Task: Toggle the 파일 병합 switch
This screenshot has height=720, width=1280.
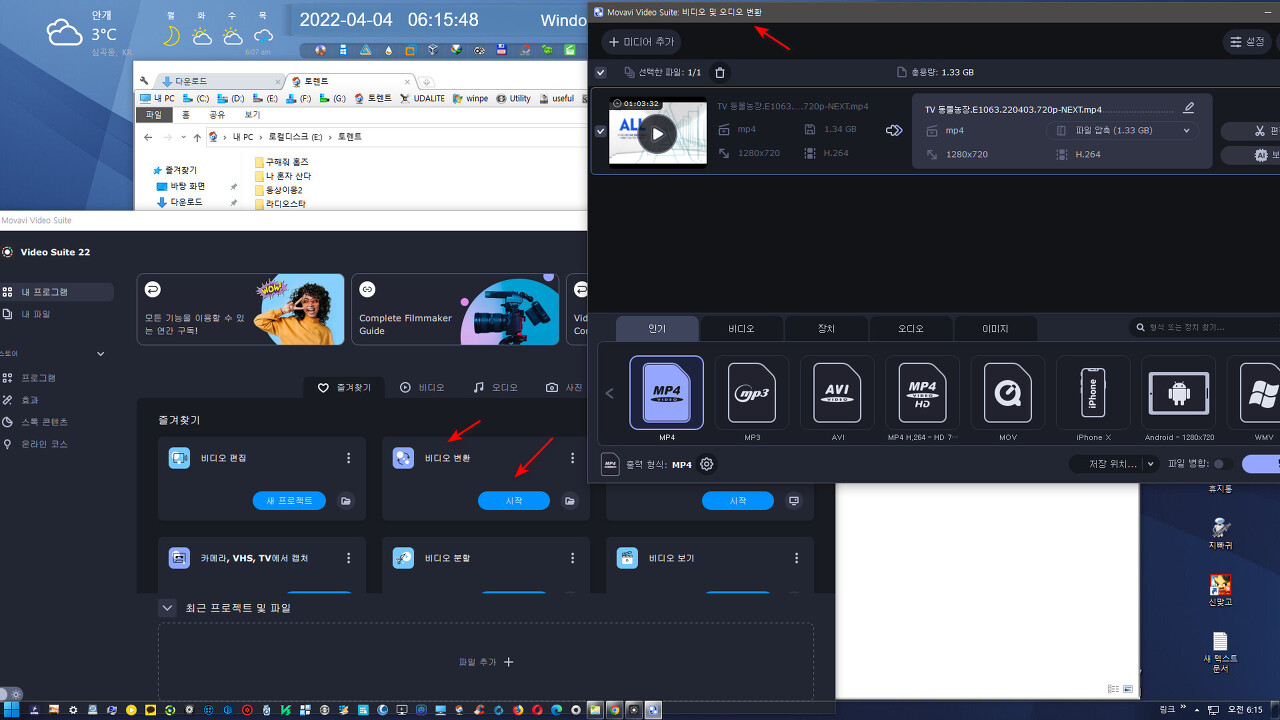Action: tap(1222, 464)
